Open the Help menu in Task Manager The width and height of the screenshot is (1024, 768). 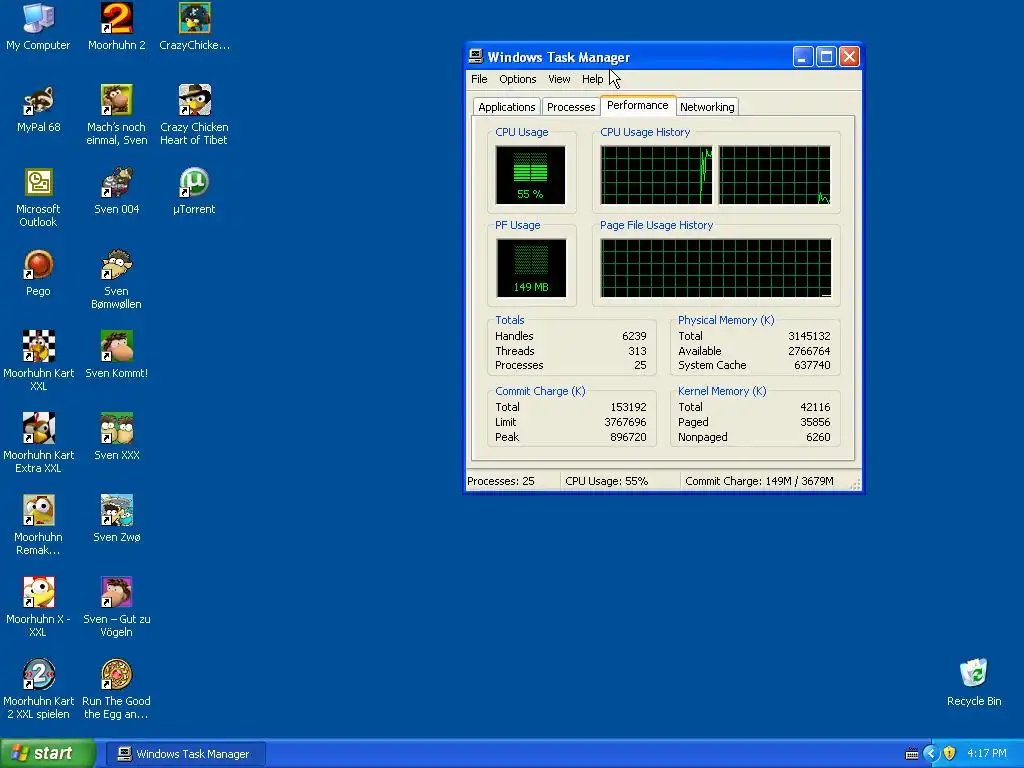[x=592, y=79]
